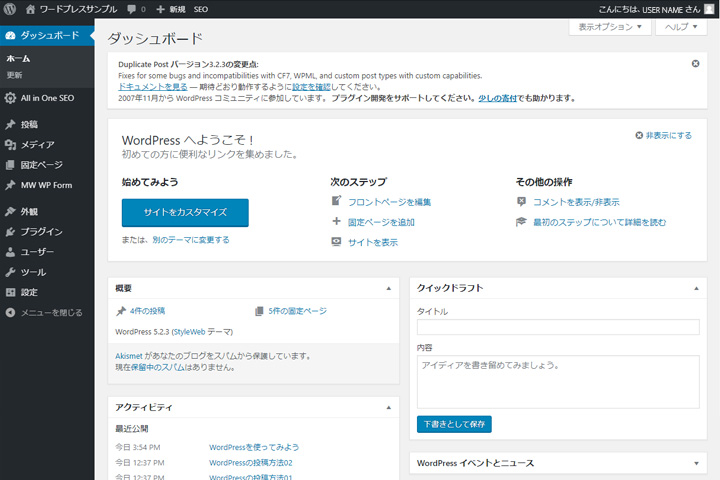This screenshot has height=480, width=720.
Task: Click edit icon beside フロントページを編集
Action: [336, 201]
